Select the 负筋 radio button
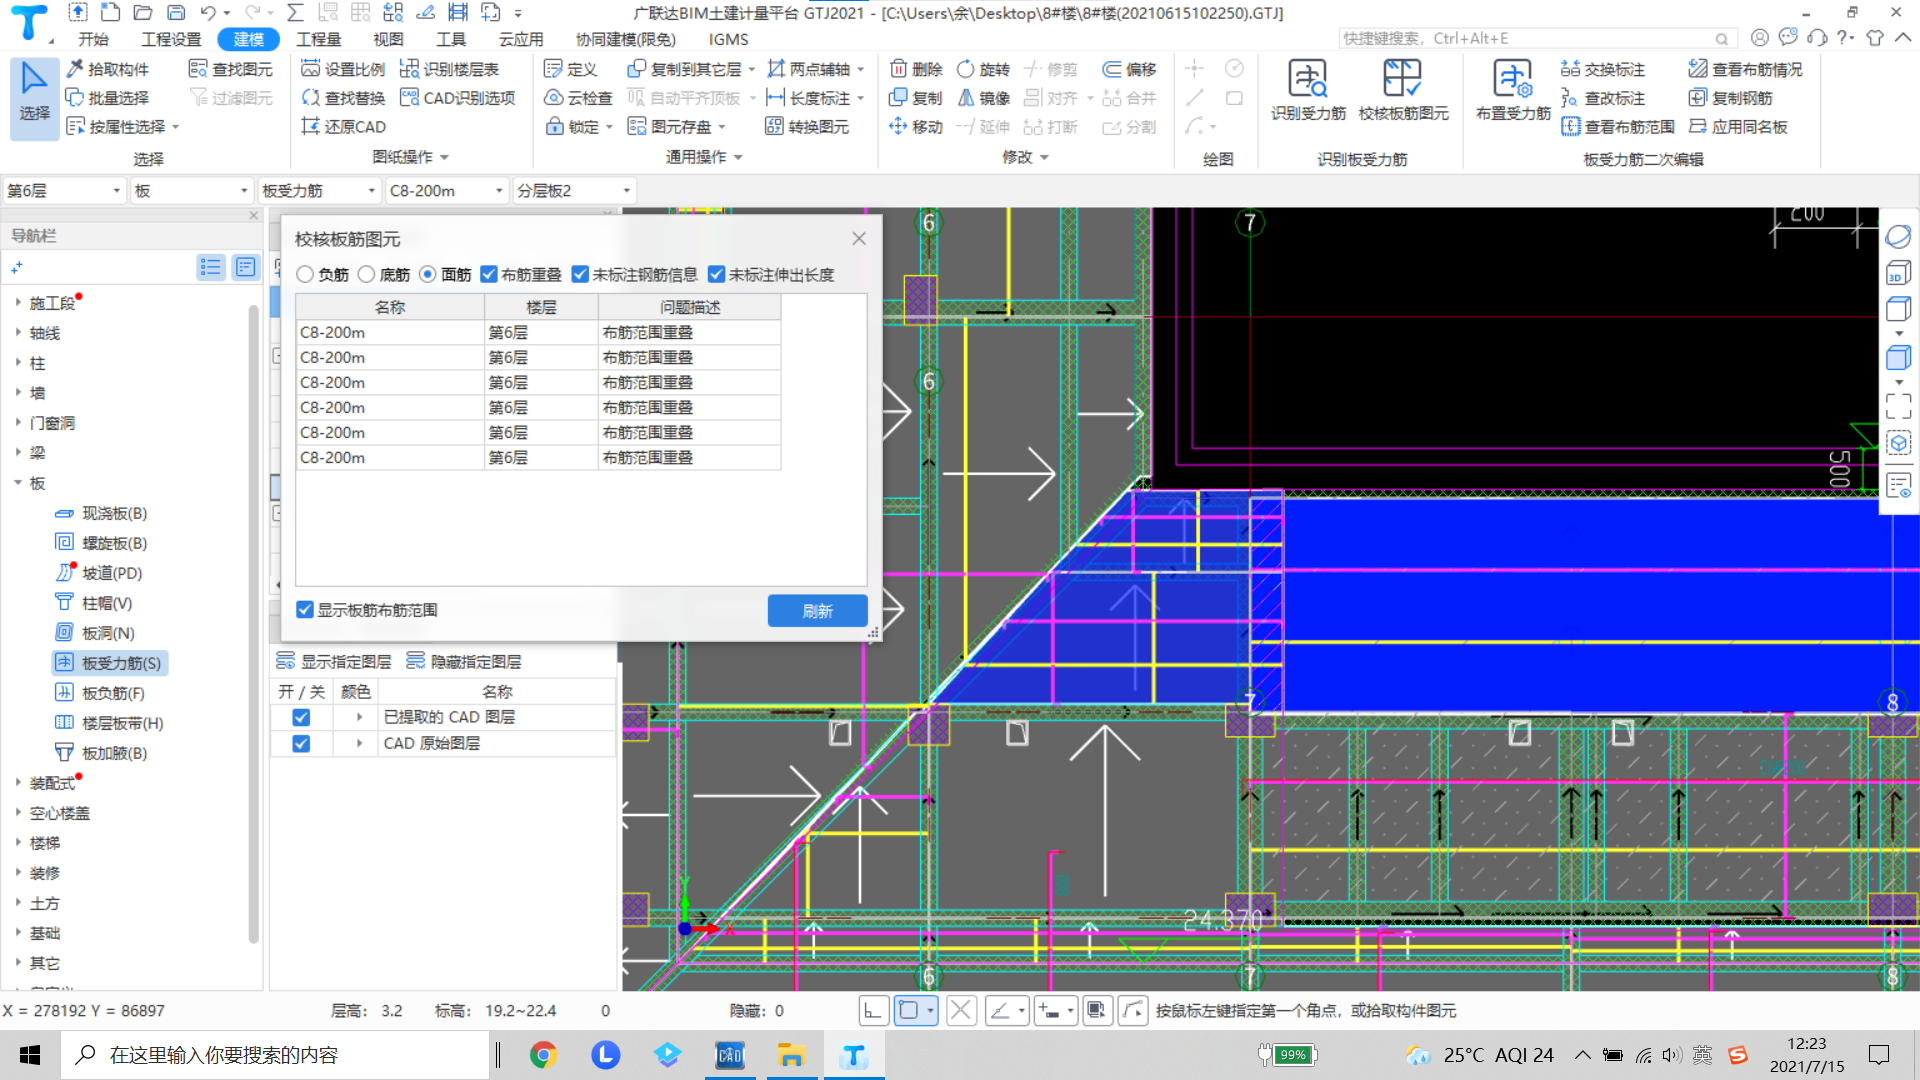This screenshot has height=1080, width=1920. 306,274
